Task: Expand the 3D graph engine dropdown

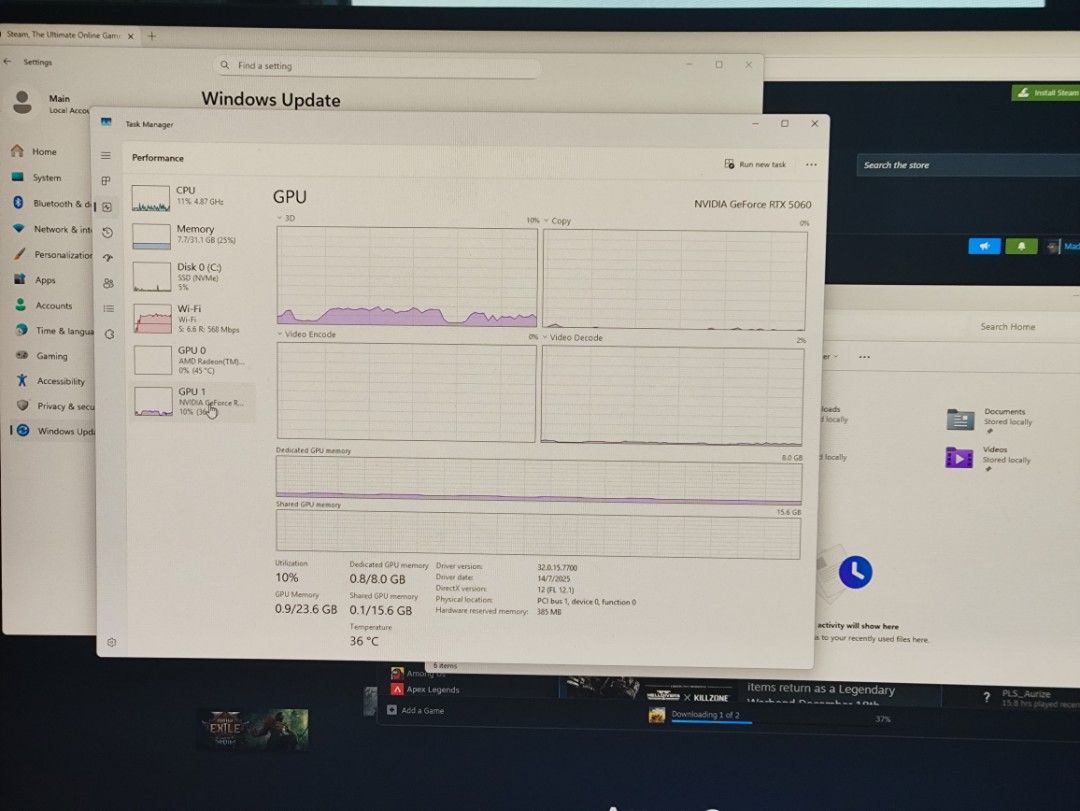Action: point(280,218)
